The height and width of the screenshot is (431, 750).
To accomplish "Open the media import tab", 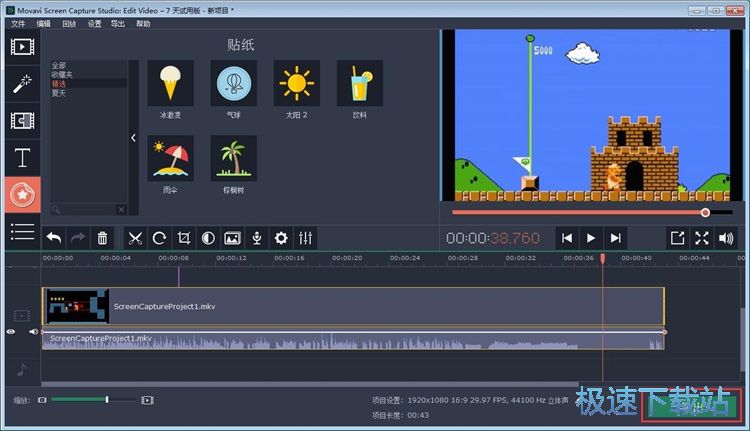I will click(22, 47).
